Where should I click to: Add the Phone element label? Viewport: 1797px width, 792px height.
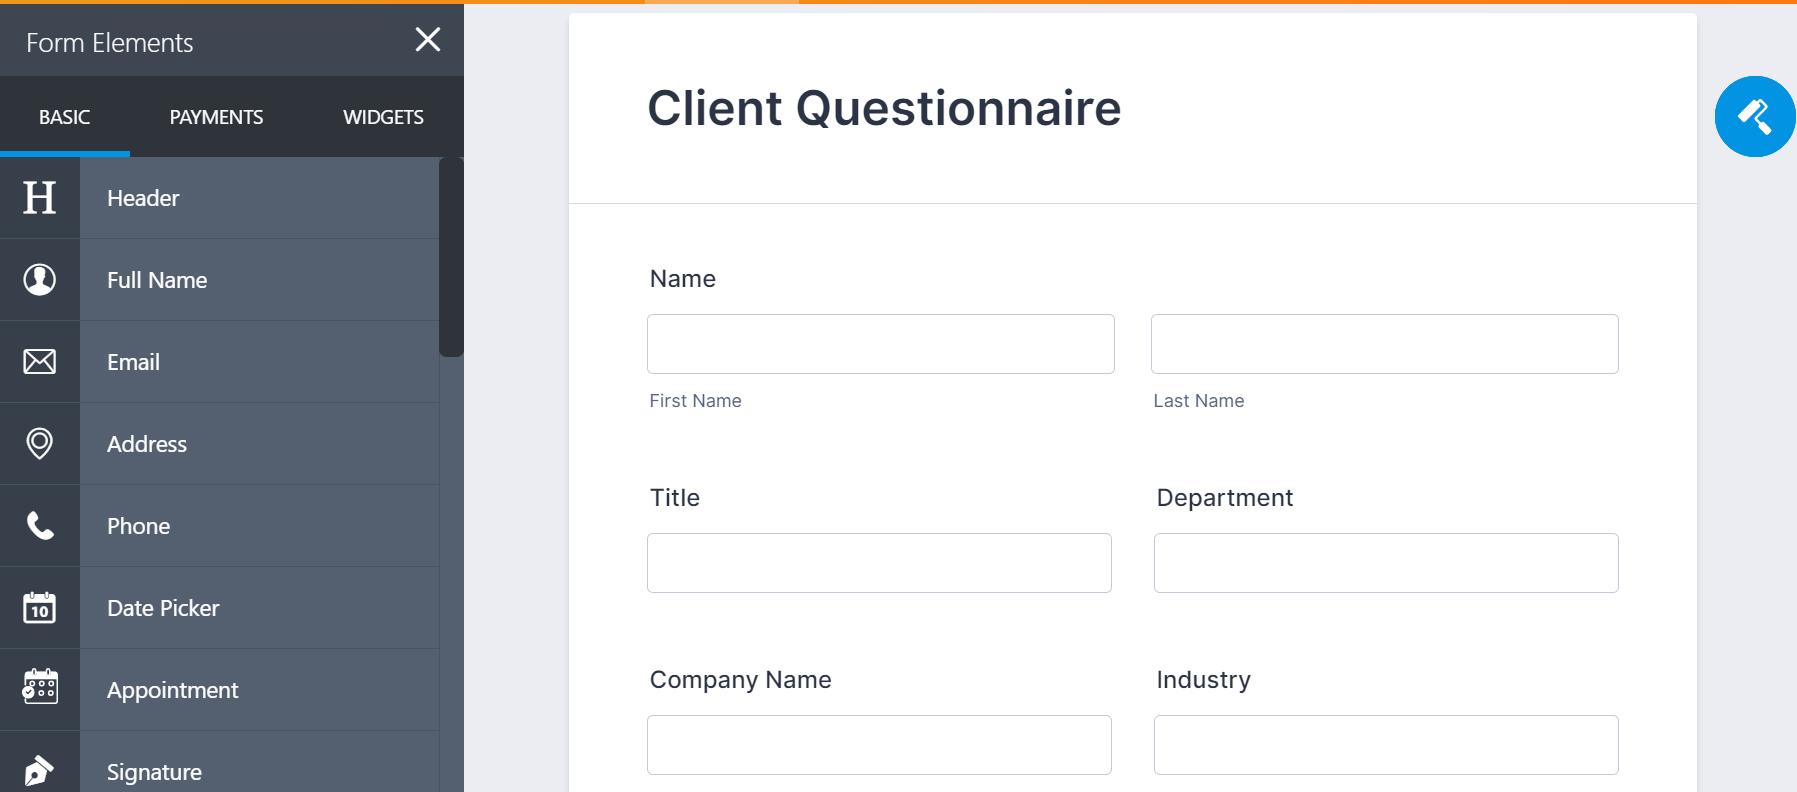coord(138,526)
